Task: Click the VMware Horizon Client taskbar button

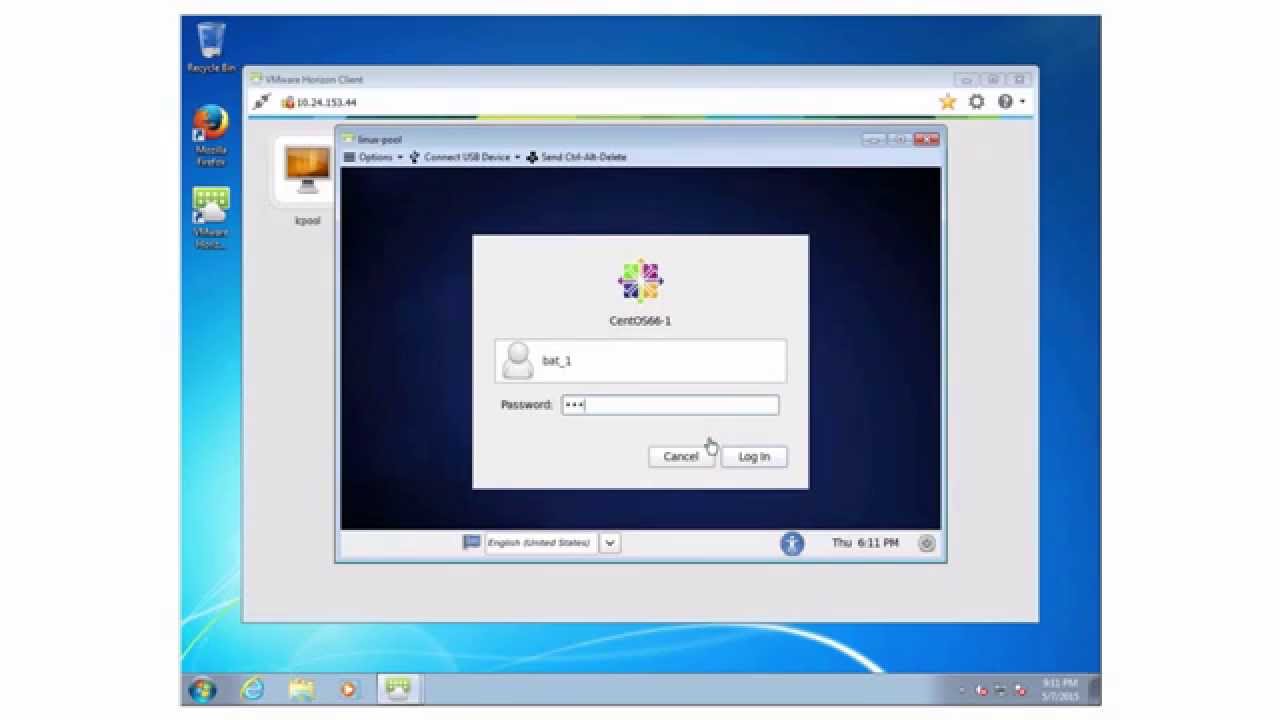Action: point(398,689)
